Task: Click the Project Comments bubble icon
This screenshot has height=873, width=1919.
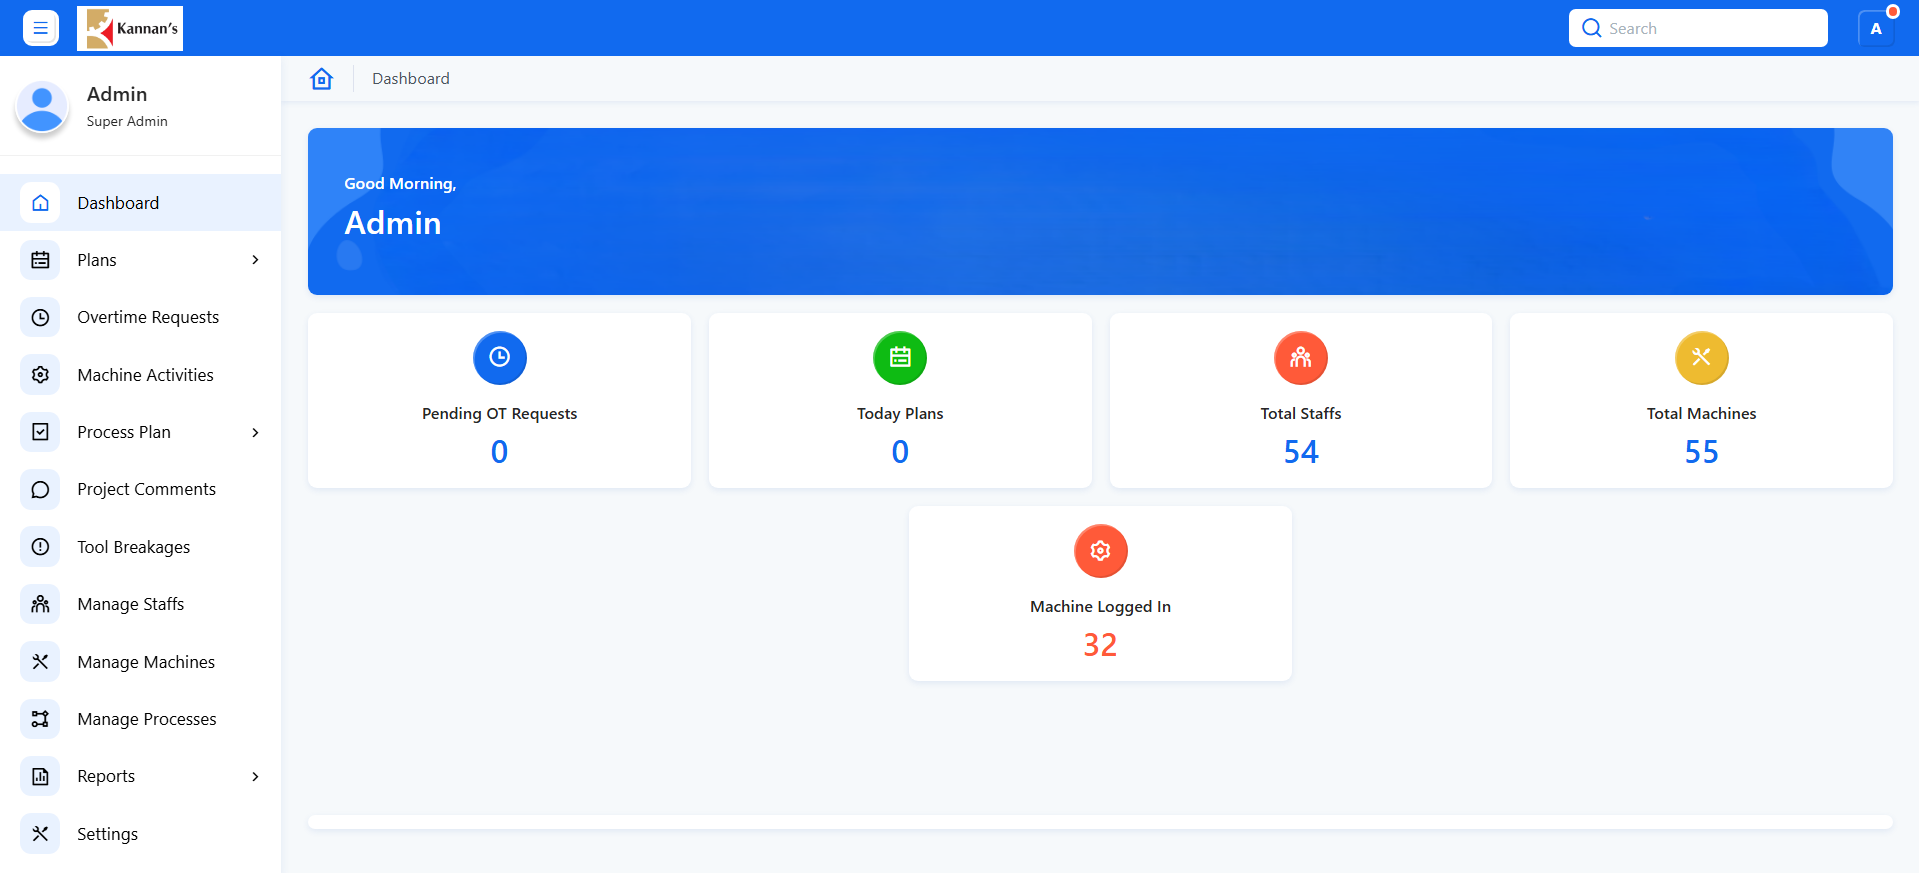Action: [x=40, y=489]
